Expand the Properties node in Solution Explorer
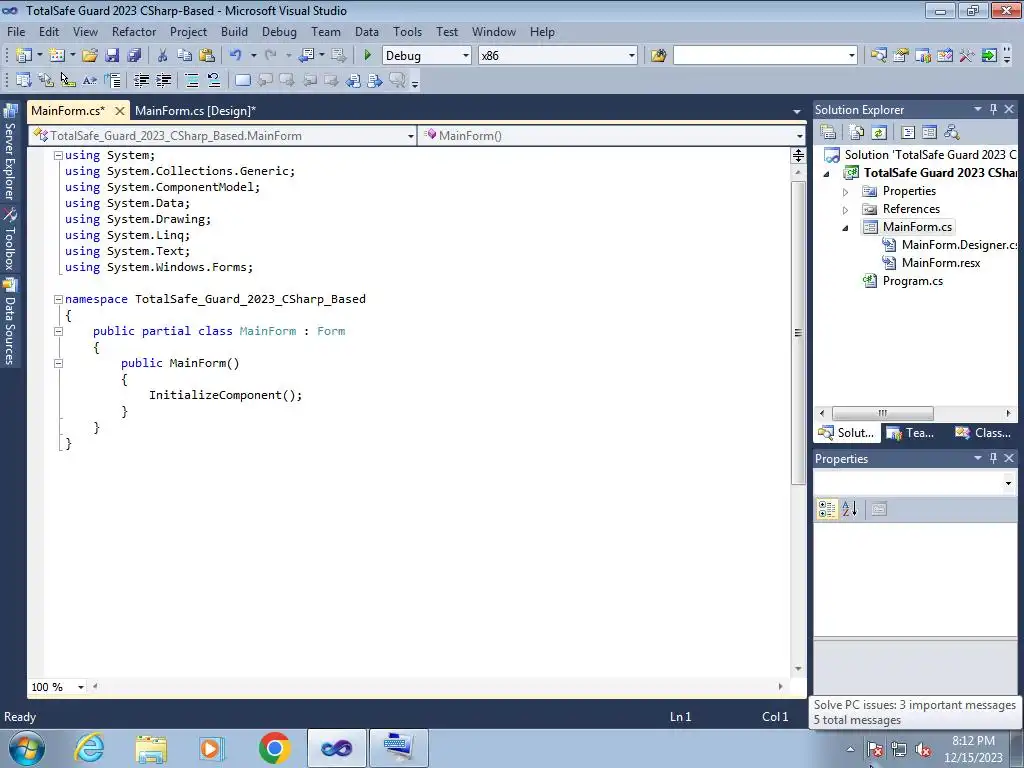This screenshot has height=768, width=1024. (846, 192)
